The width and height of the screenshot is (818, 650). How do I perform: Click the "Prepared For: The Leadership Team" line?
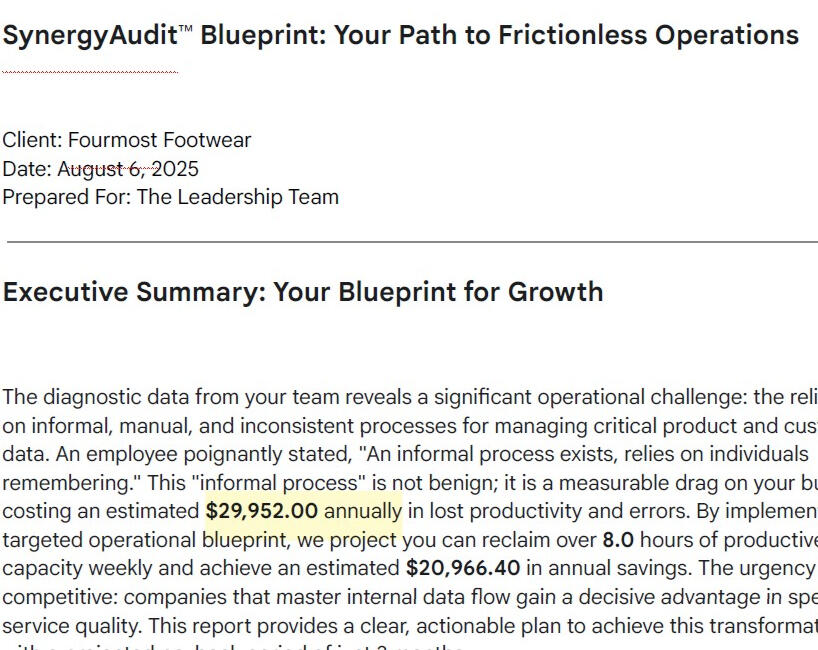[170, 197]
